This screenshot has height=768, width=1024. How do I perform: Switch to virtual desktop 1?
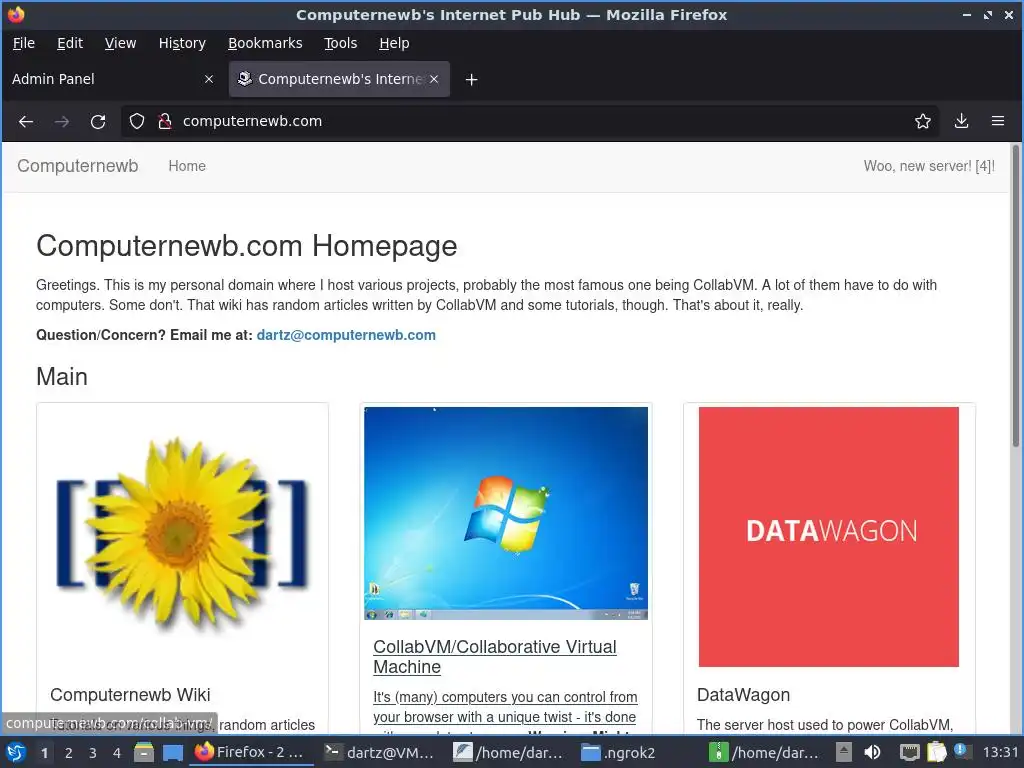click(44, 753)
